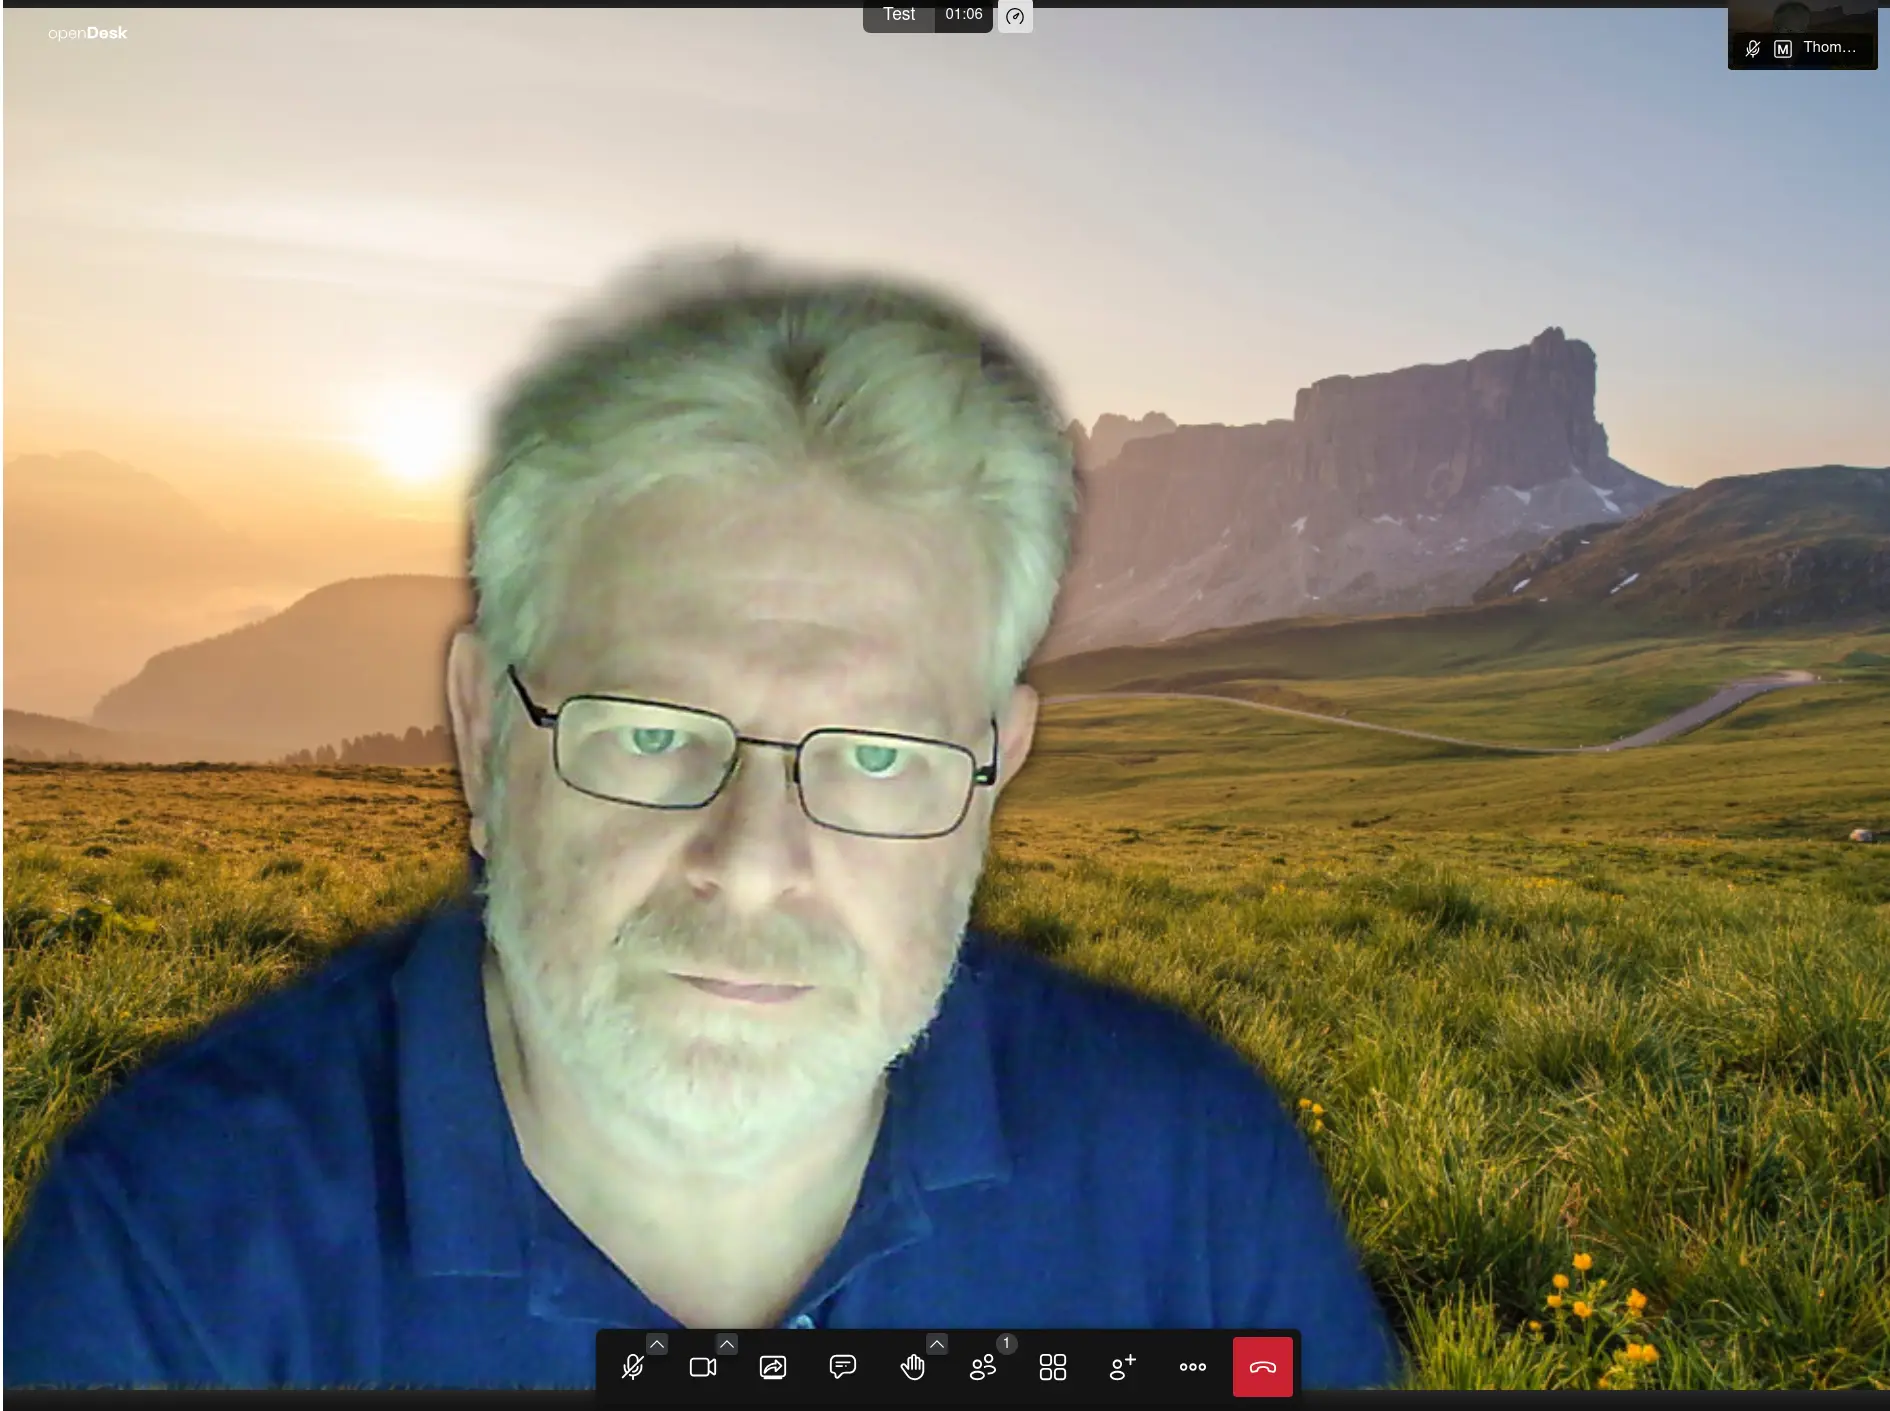This screenshot has width=1890, height=1411.
Task: Click the 01:06 conference timer
Action: [964, 15]
